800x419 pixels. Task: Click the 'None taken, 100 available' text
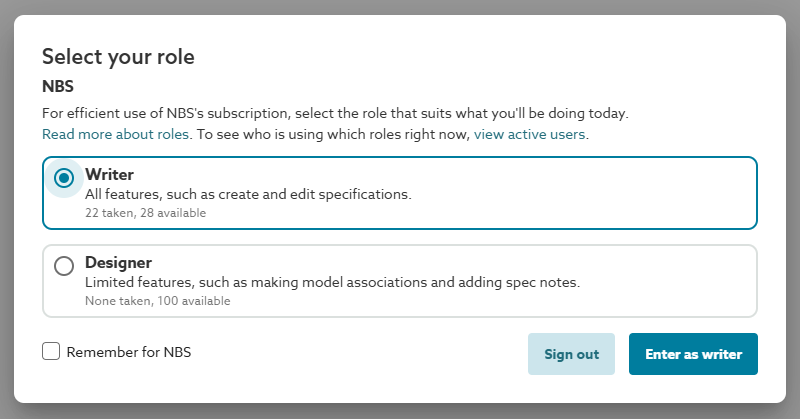click(157, 300)
